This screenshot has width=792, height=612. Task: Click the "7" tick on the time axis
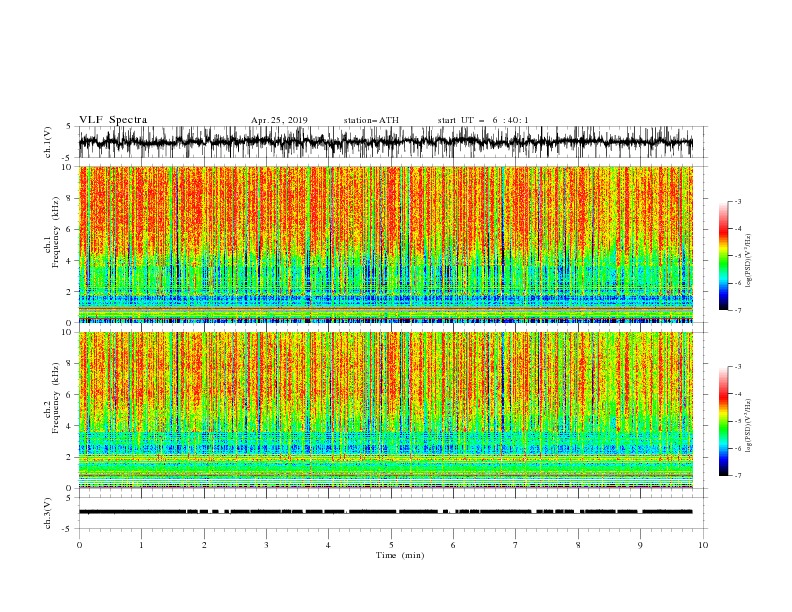(516, 545)
